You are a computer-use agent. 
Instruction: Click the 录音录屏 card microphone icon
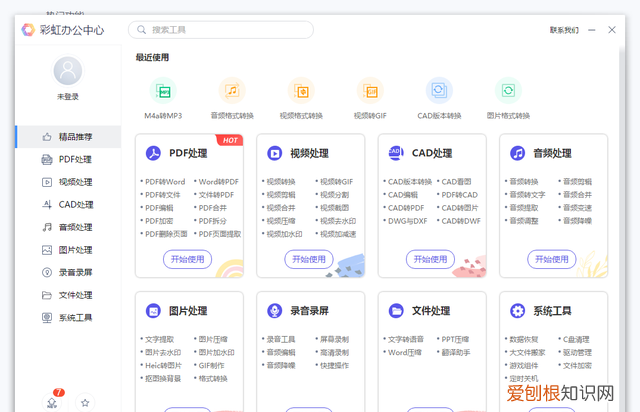pyautogui.click(x=275, y=311)
